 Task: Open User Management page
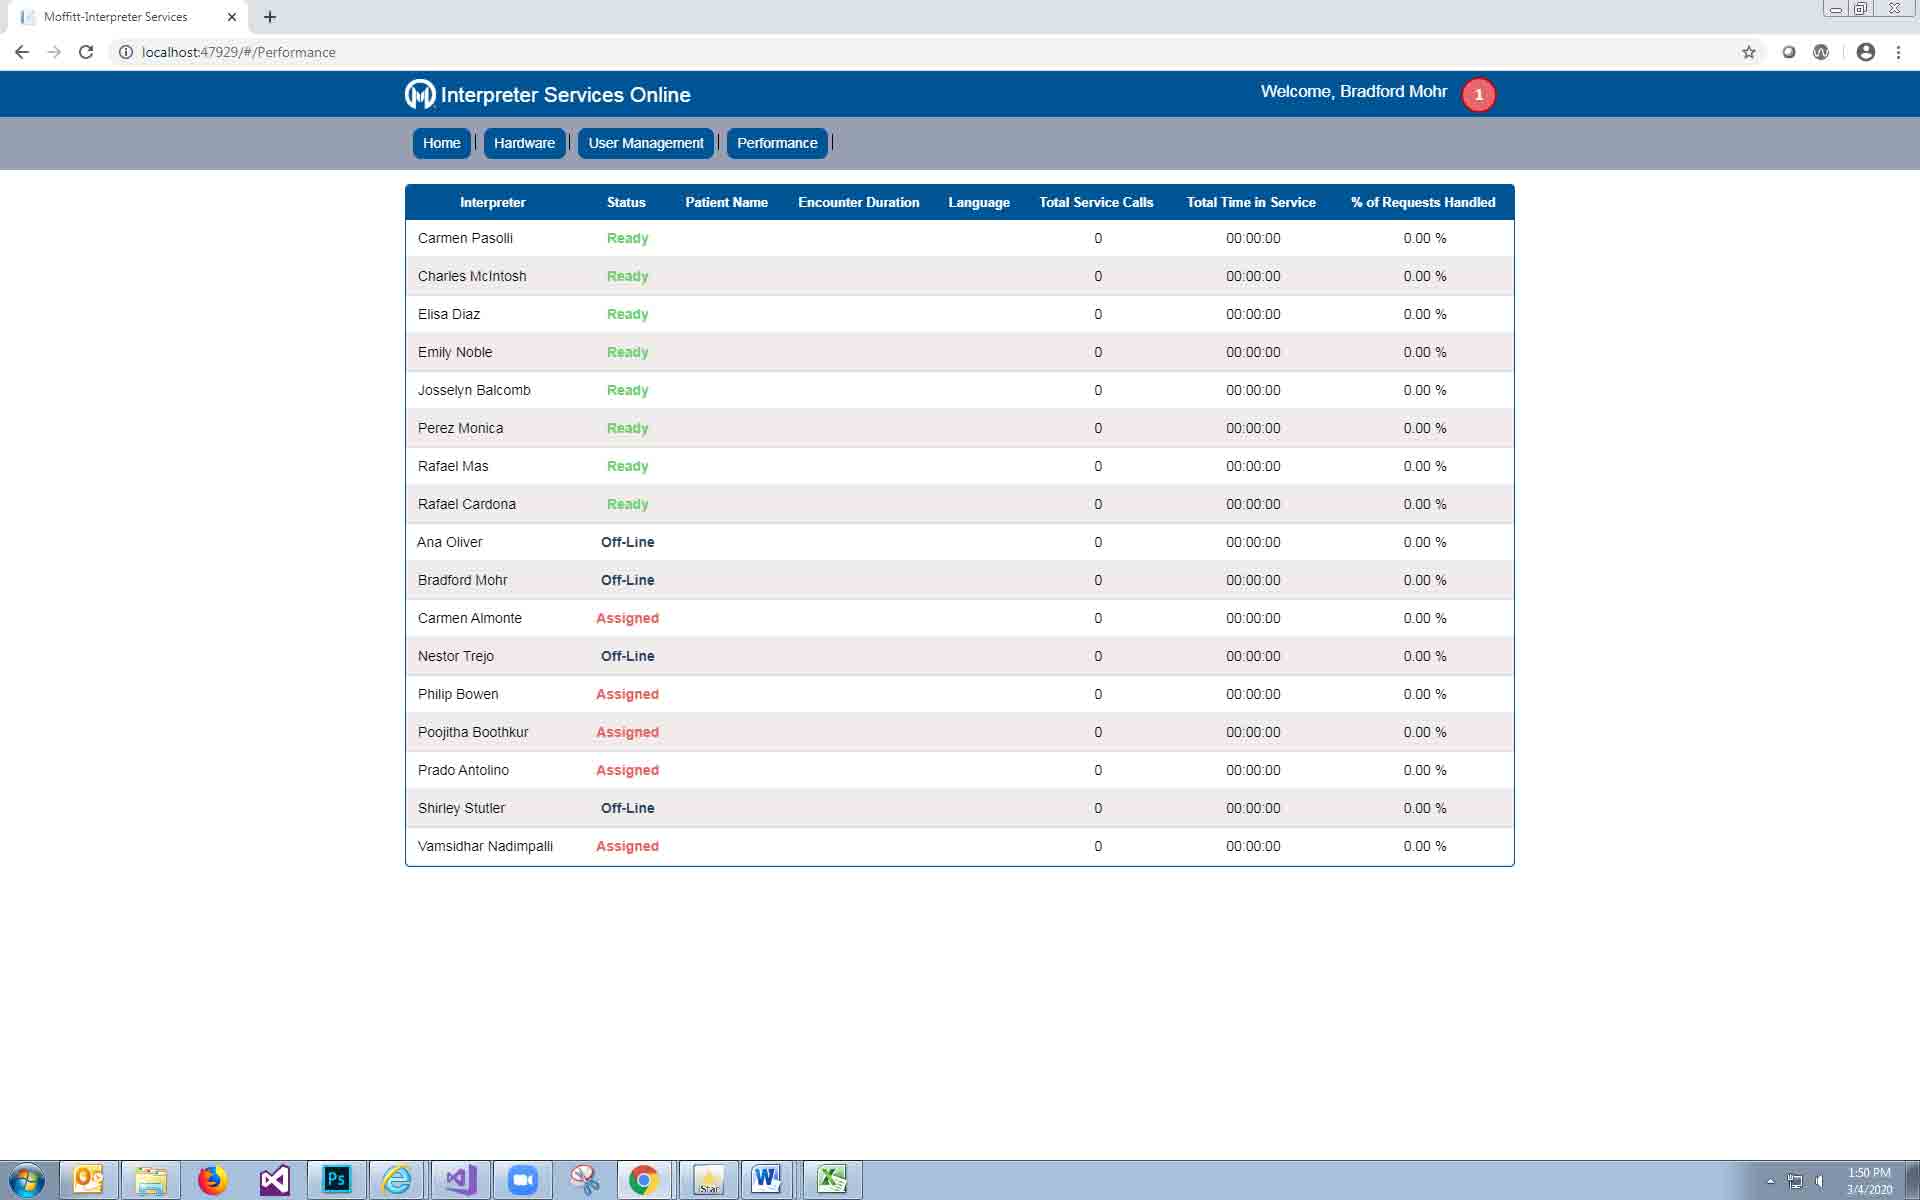point(645,143)
